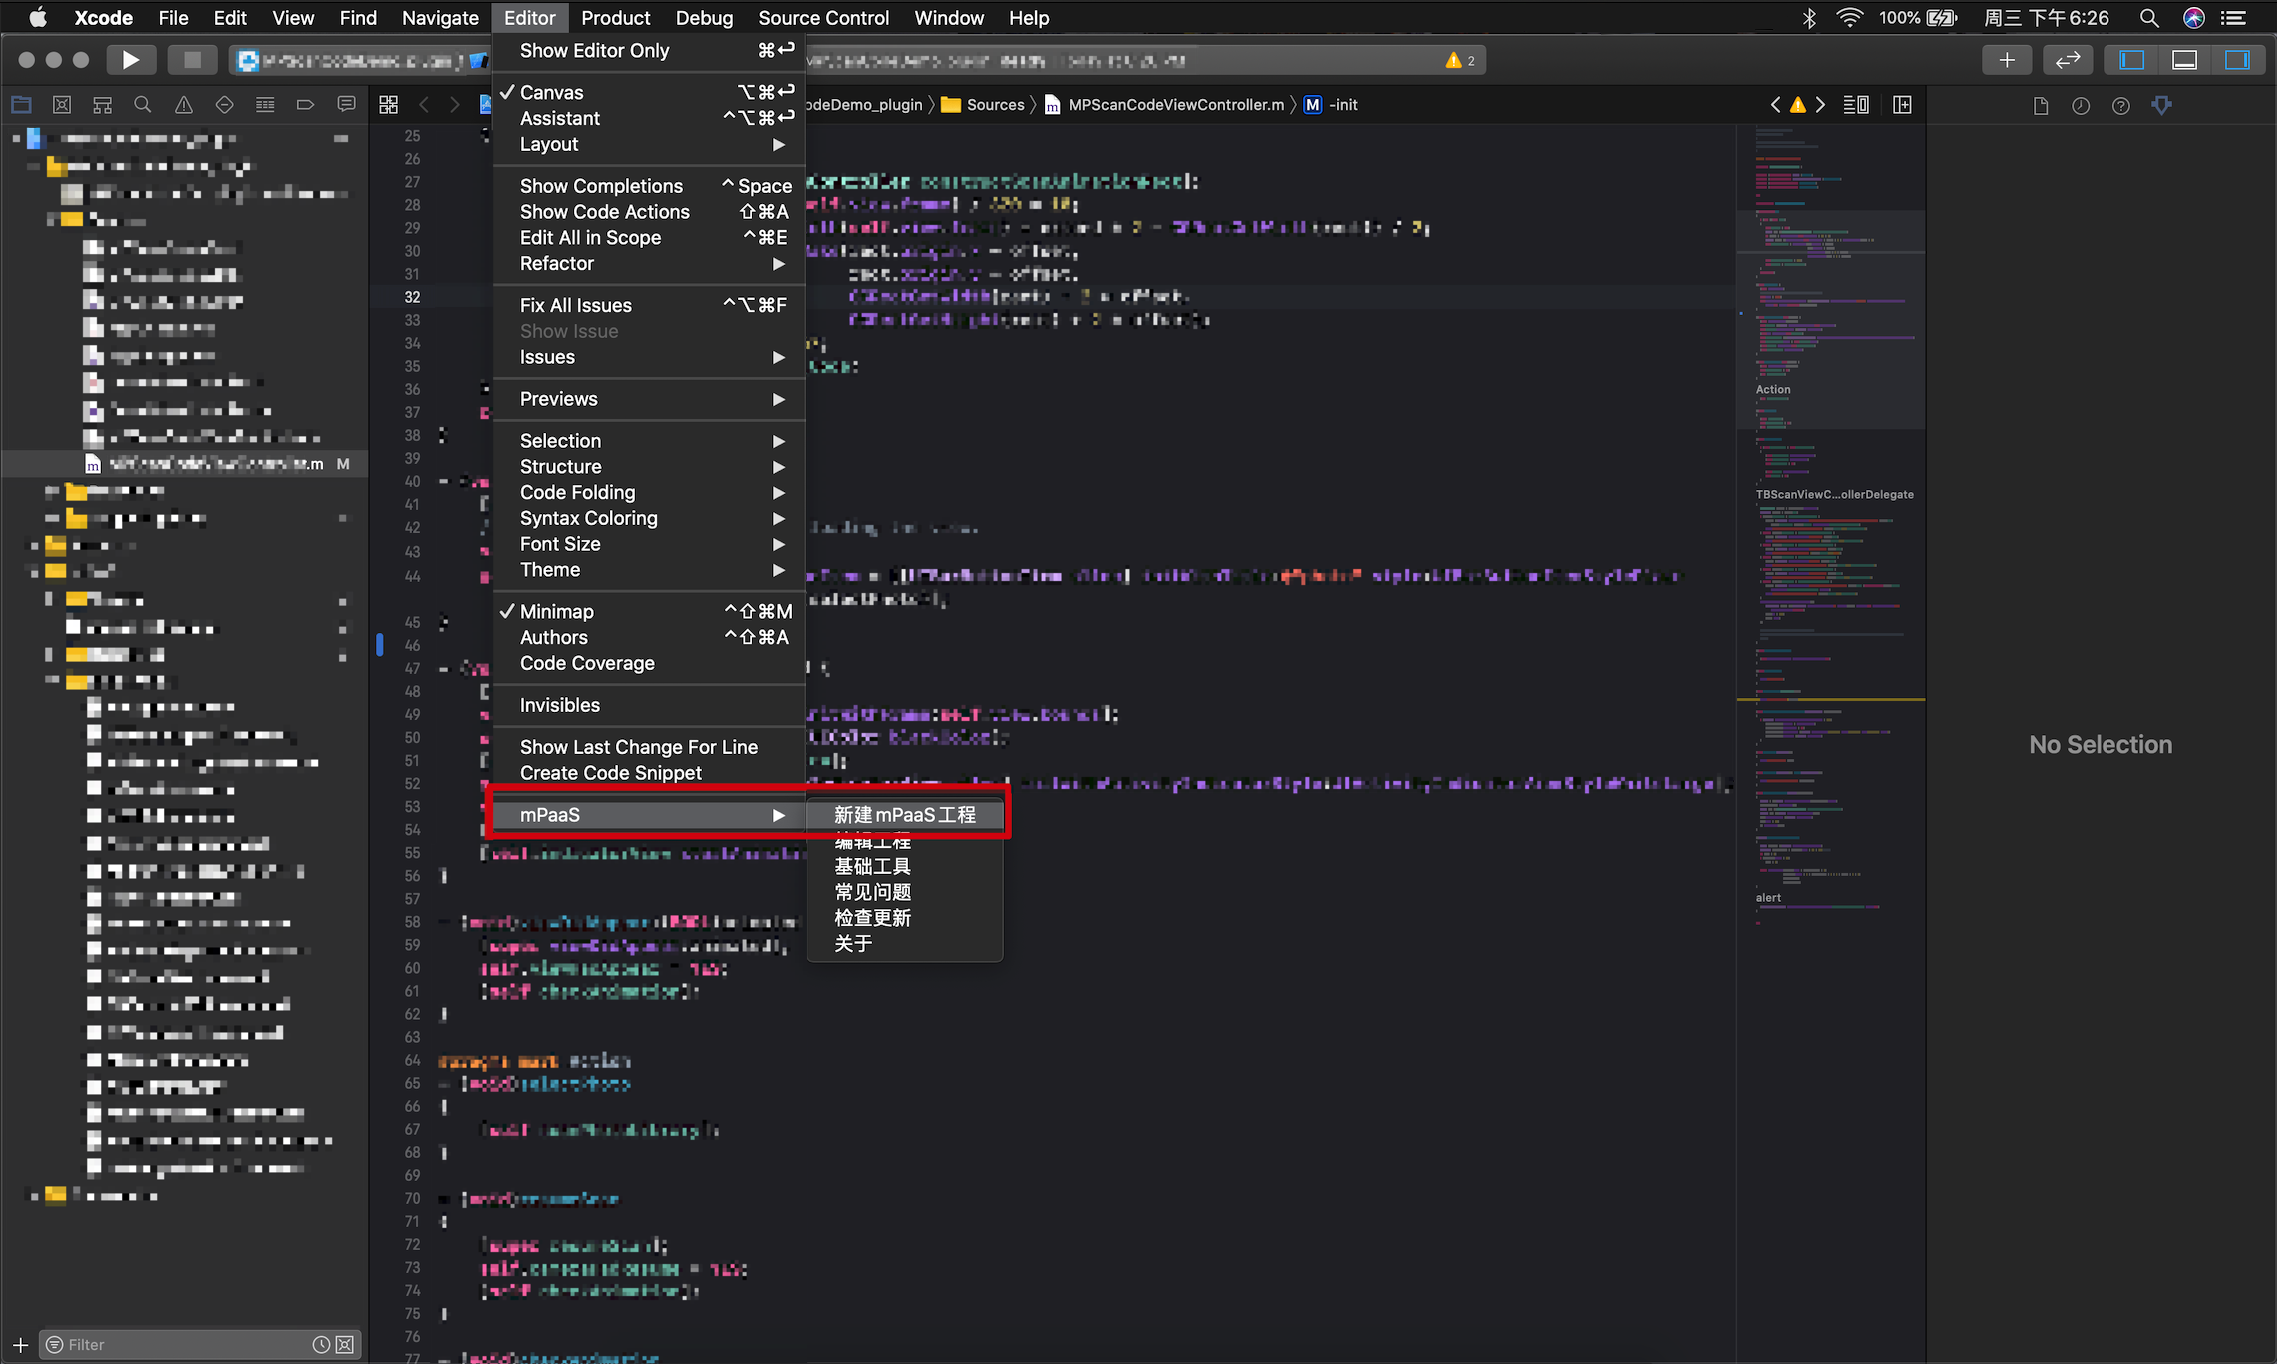Open the Source Control navigator

pos(62,105)
